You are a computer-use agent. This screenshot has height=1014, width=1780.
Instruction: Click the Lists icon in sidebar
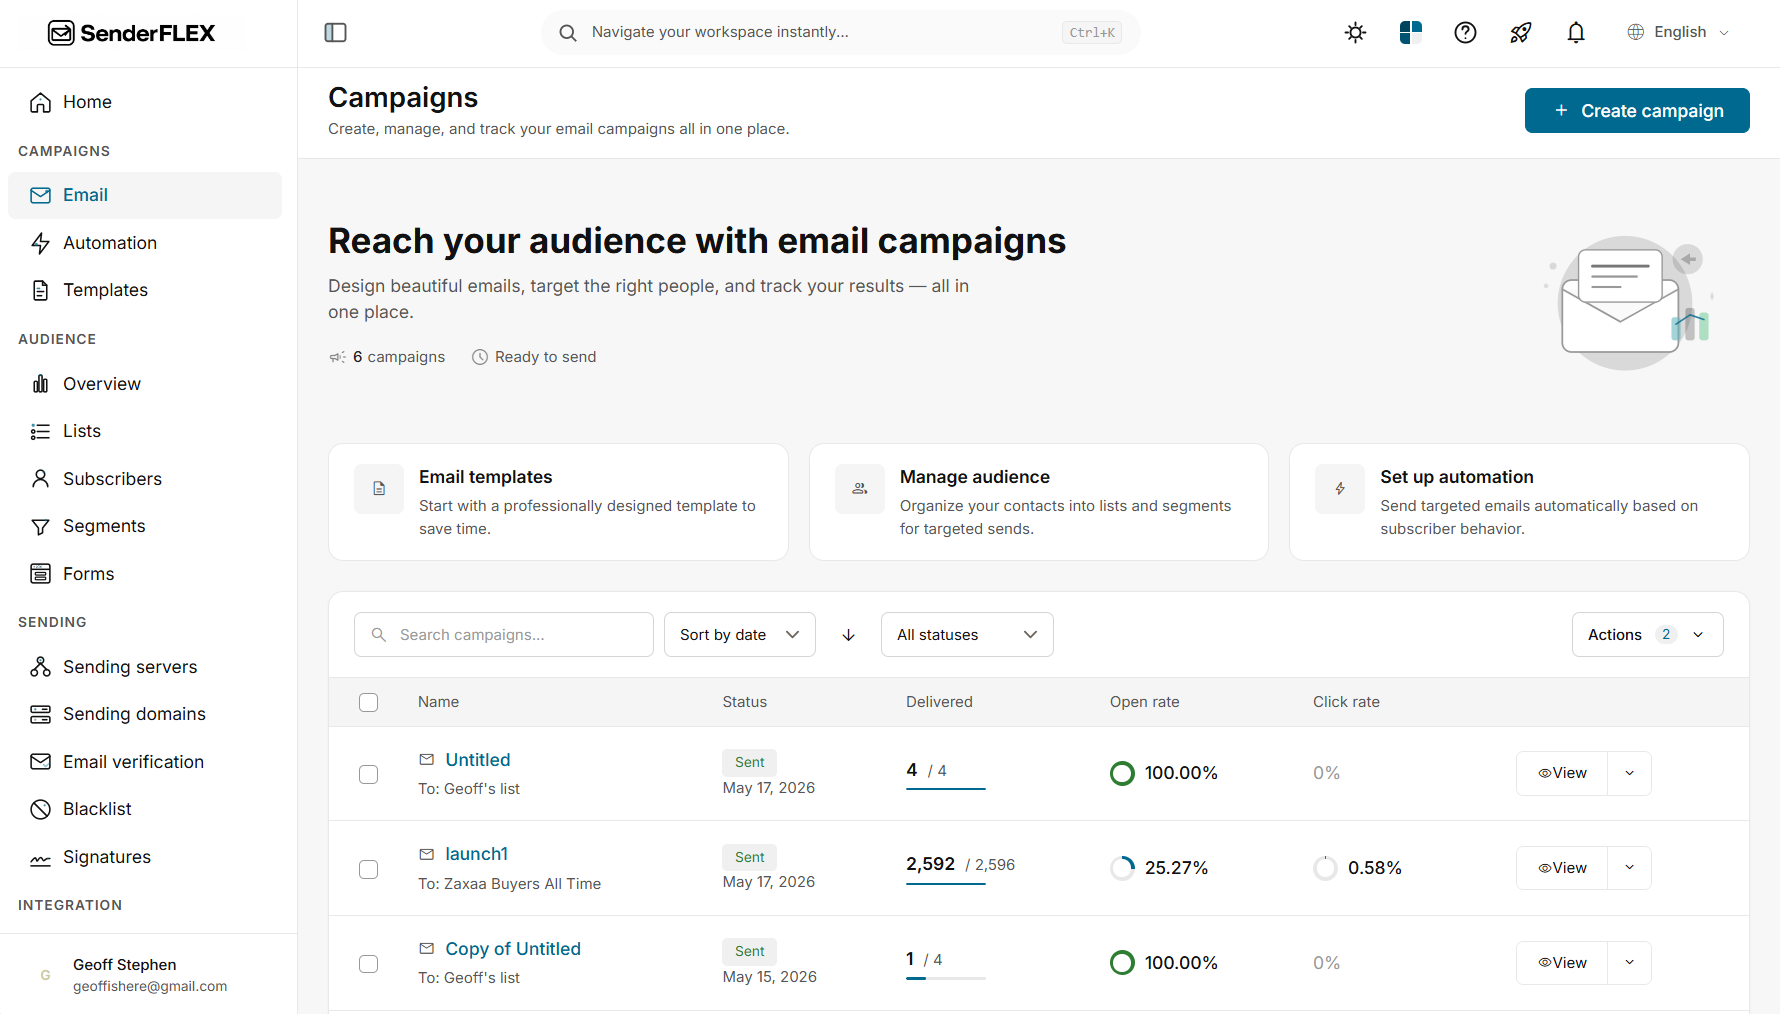tap(41, 431)
